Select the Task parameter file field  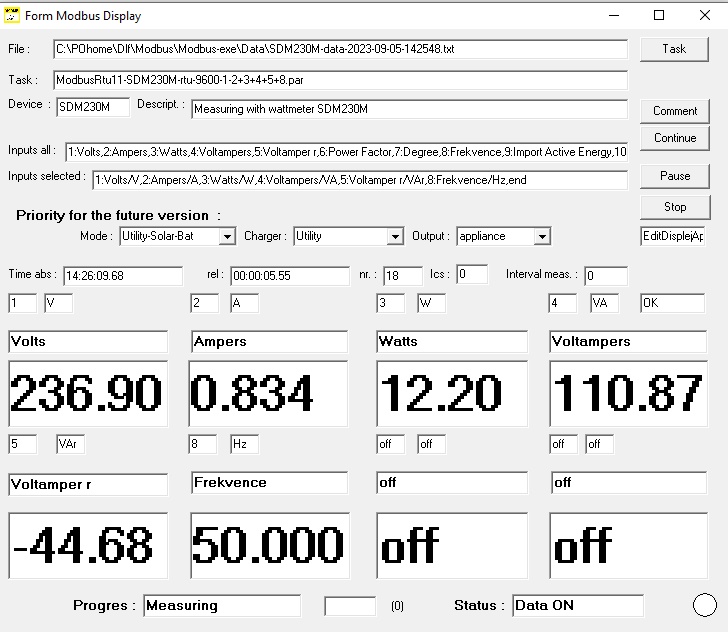[x=340, y=80]
